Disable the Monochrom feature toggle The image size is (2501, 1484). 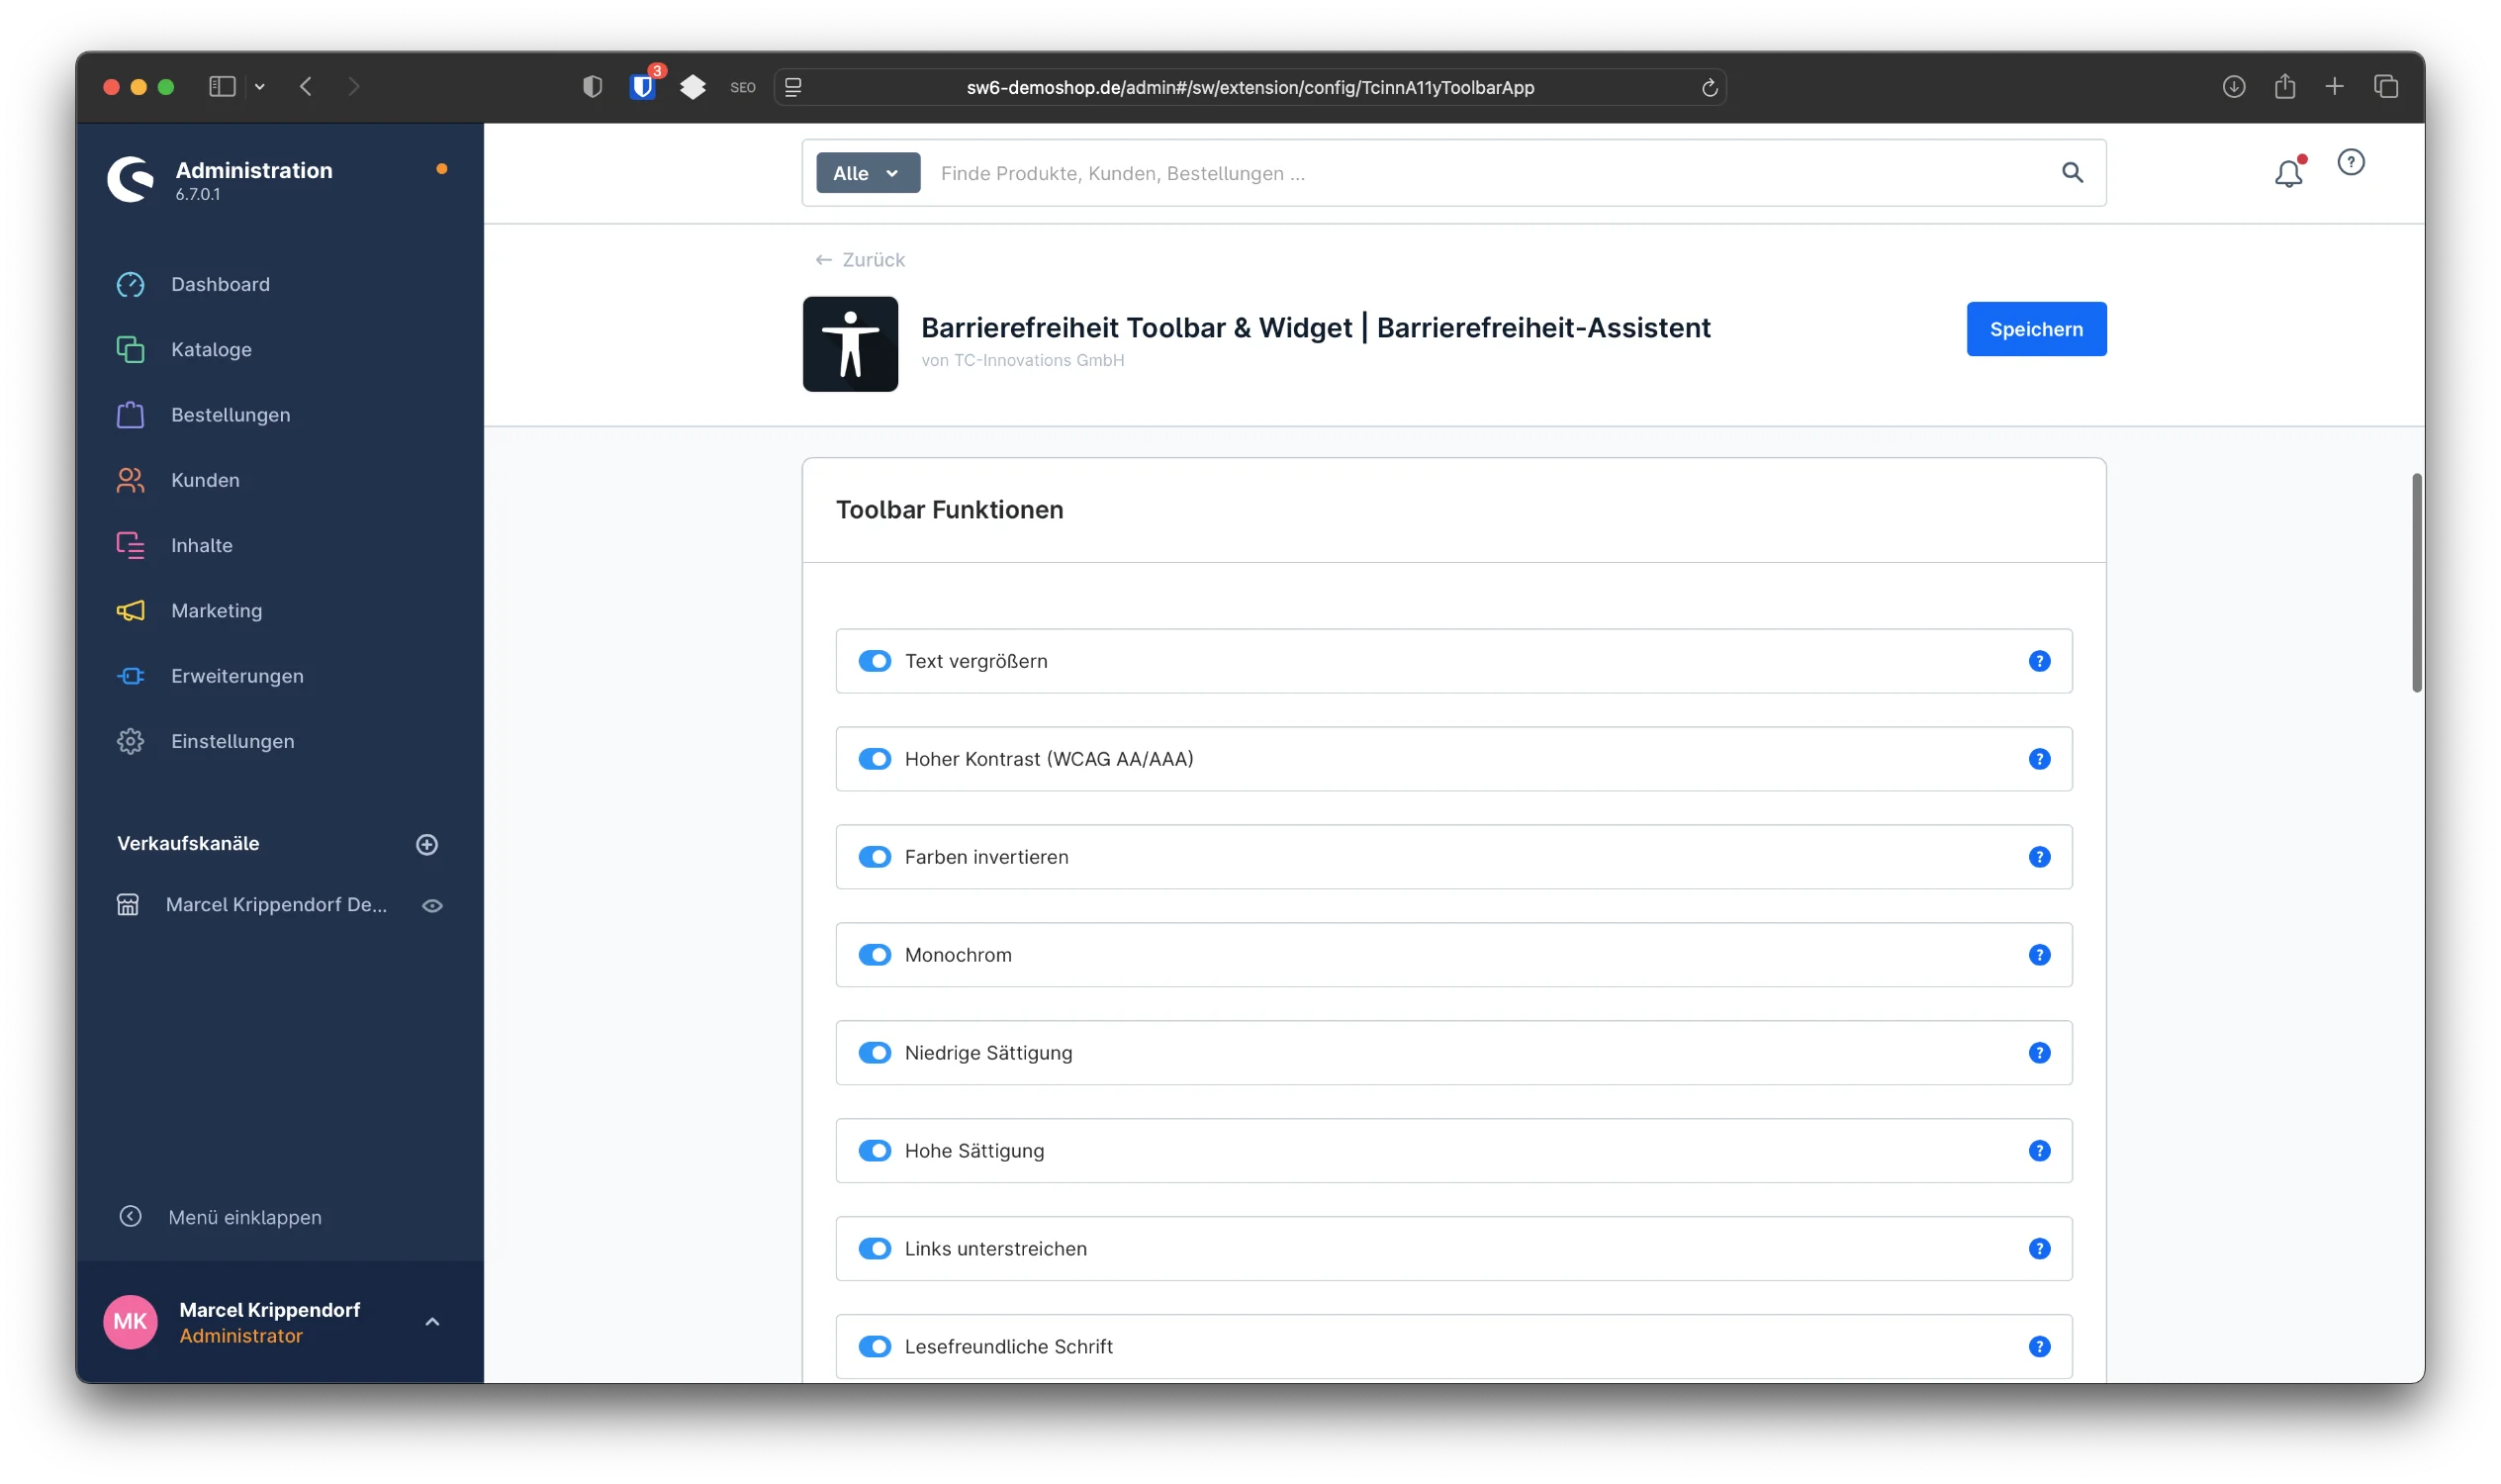[x=876, y=954]
